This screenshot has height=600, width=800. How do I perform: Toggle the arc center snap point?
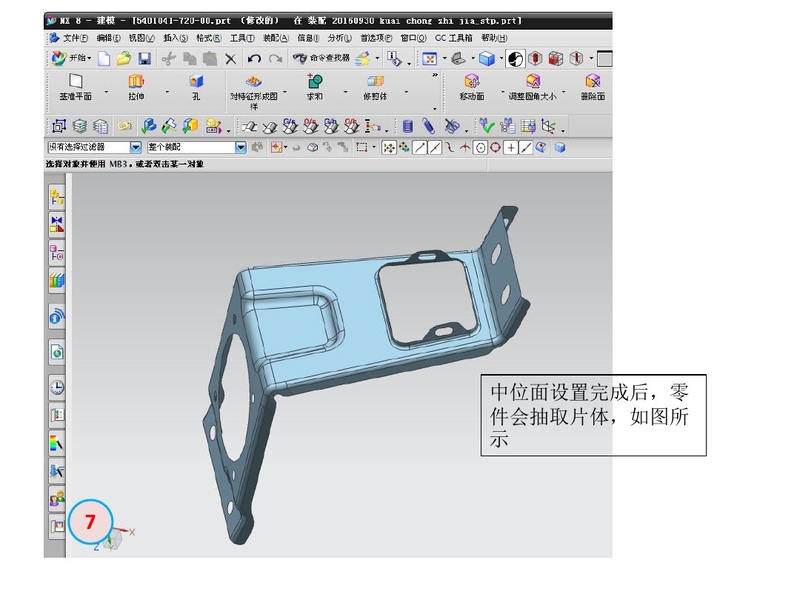[480, 147]
